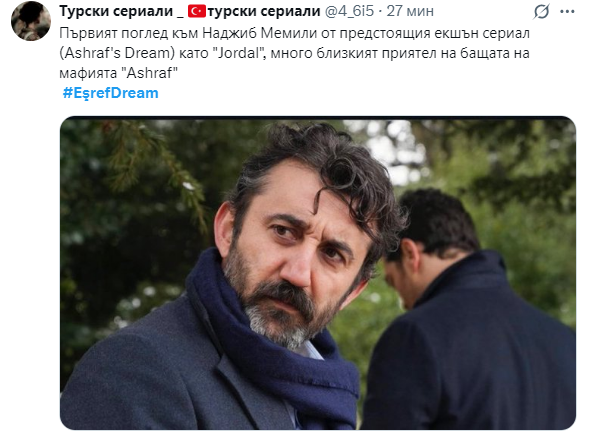Click the "(Ashraf's Dream)" text in the post

click(x=116, y=53)
